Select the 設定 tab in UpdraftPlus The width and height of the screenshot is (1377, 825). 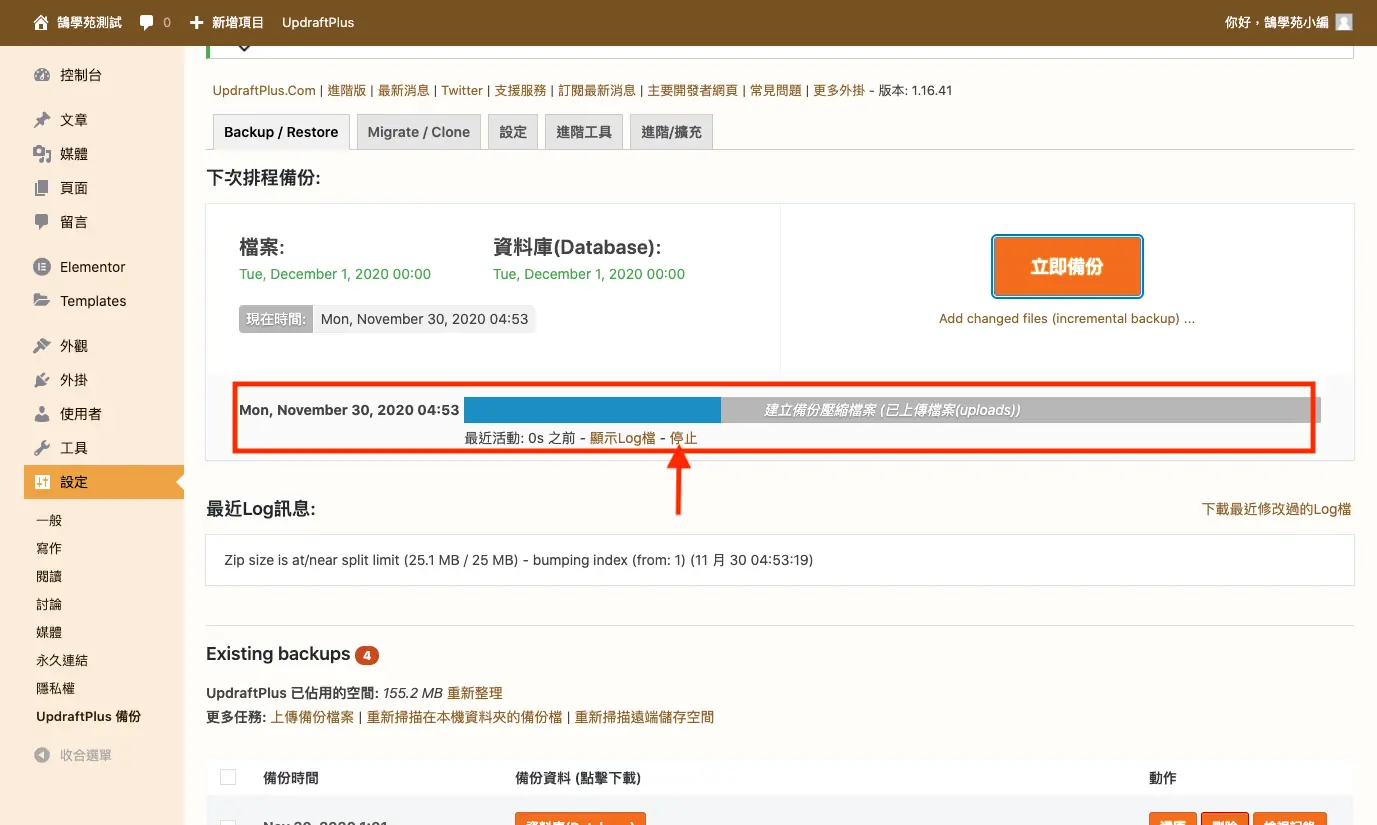coord(513,132)
